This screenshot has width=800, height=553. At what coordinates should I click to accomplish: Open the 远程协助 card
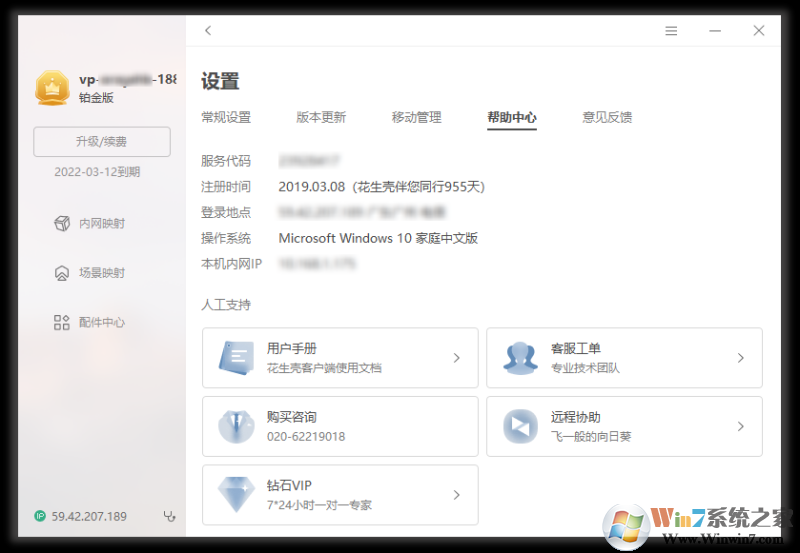[624, 426]
